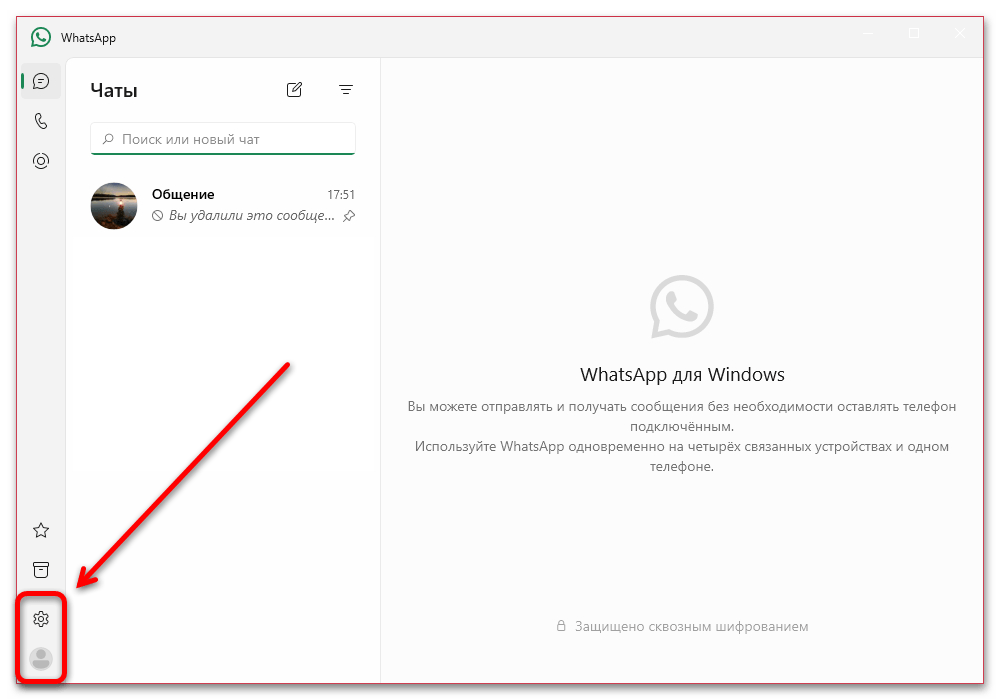Click the pin icon on Общение chat

[x=349, y=216]
